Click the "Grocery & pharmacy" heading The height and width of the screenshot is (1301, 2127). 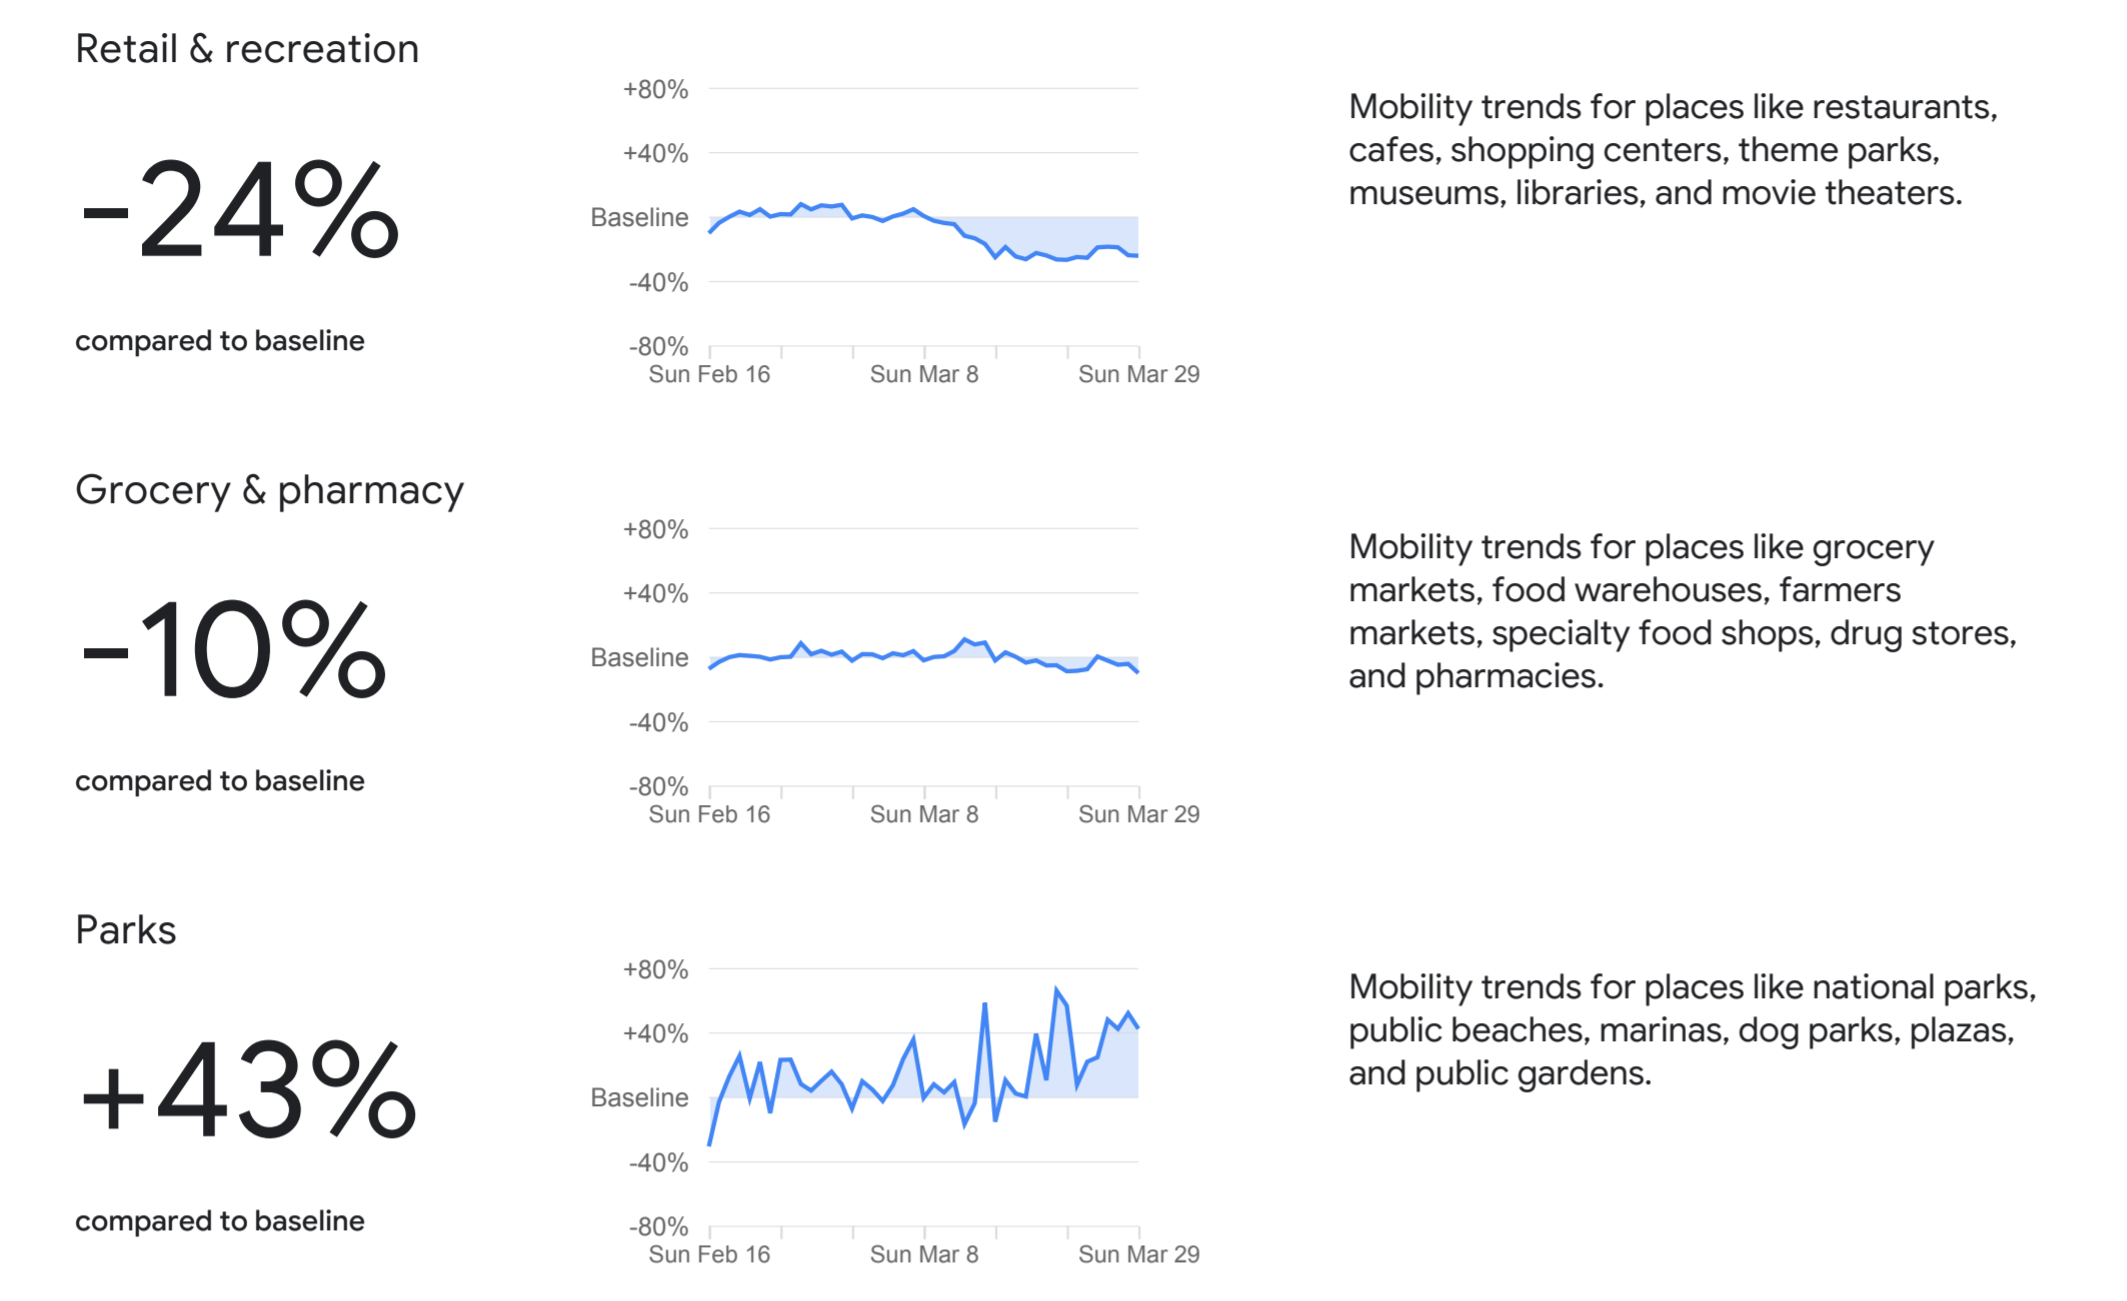(x=269, y=490)
